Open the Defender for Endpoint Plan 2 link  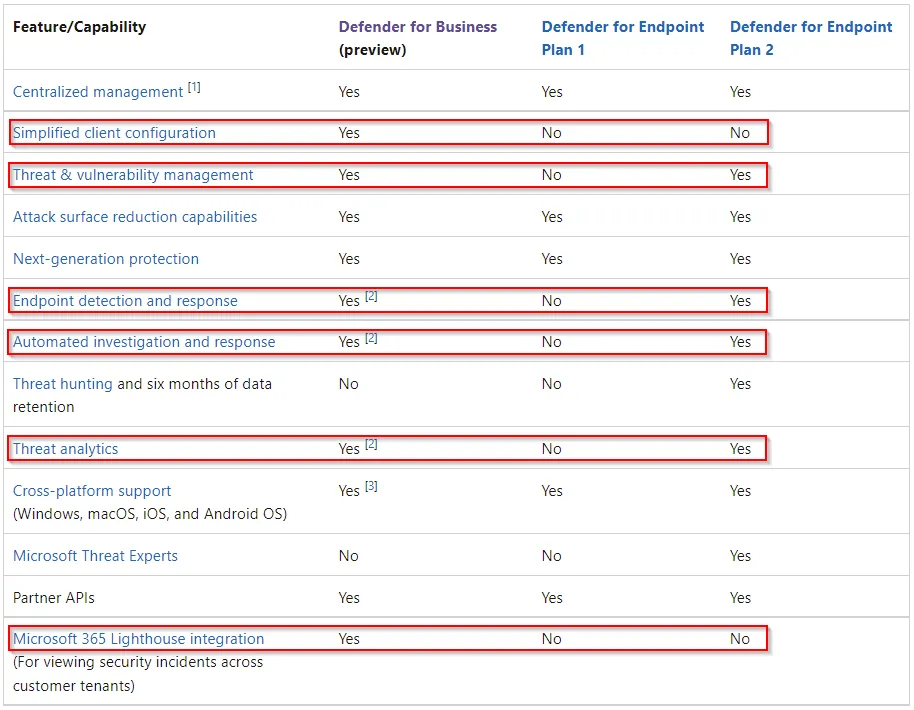pos(811,38)
